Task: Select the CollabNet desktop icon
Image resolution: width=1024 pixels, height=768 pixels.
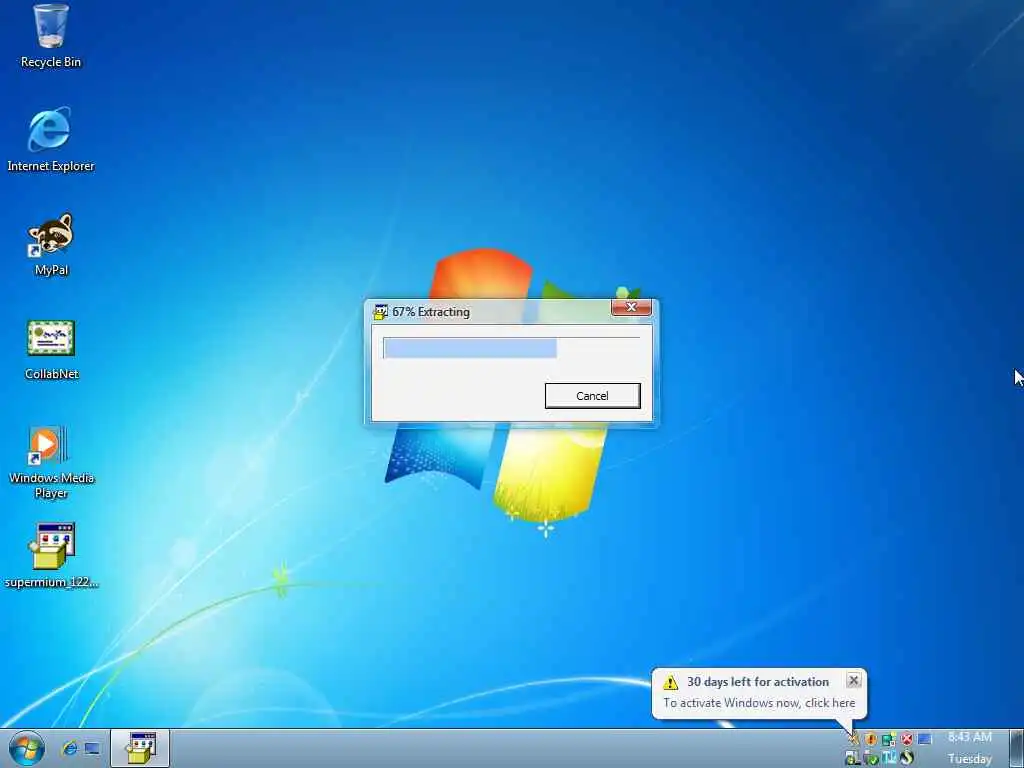Action: point(50,349)
